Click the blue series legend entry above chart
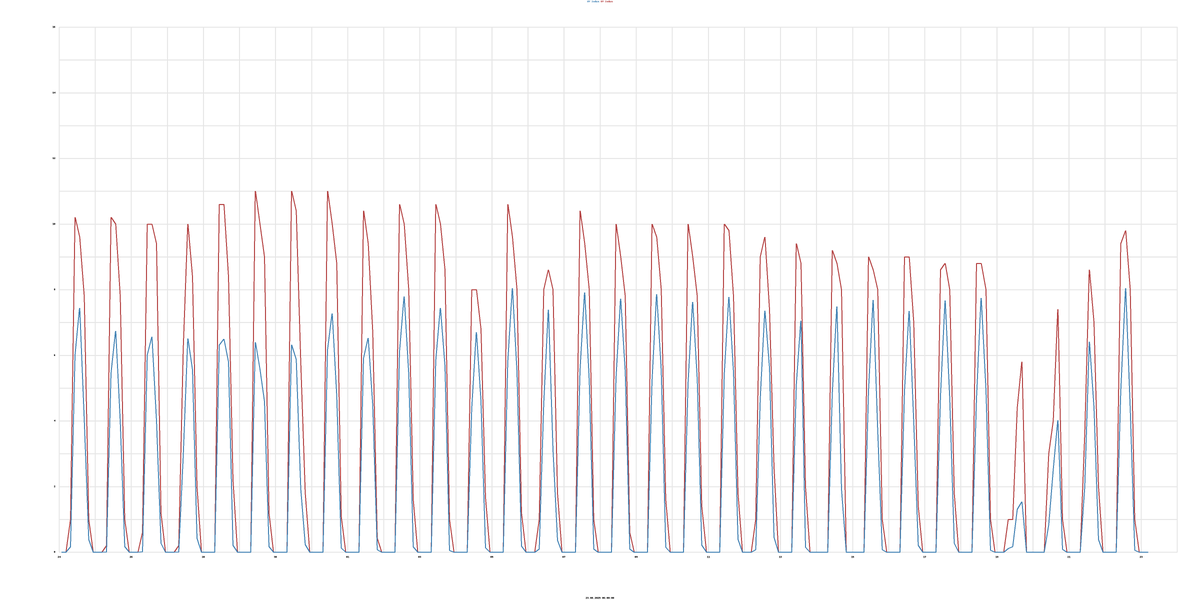This screenshot has width=1200, height=600. (593, 1)
